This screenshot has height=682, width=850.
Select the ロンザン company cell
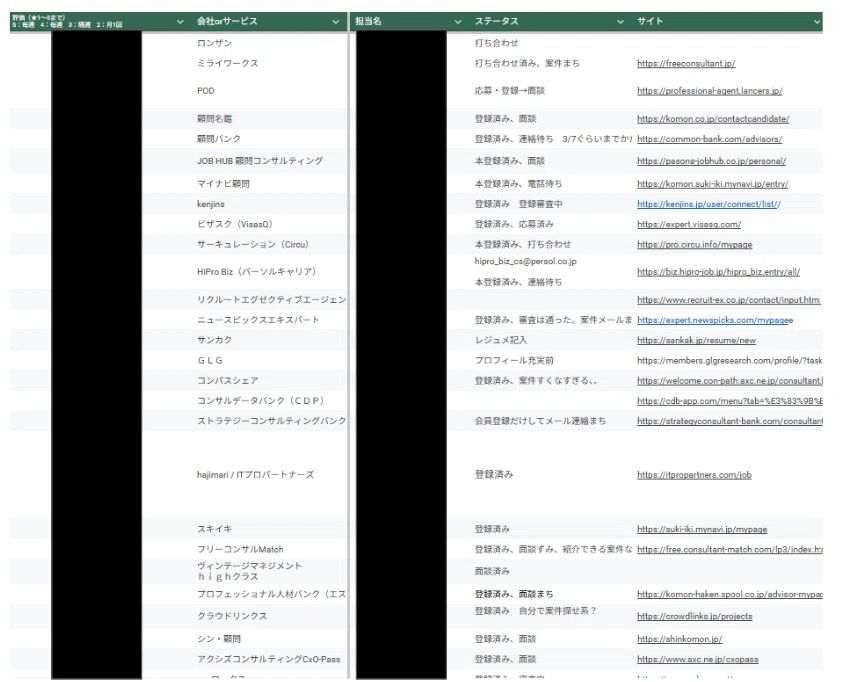tap(214, 43)
